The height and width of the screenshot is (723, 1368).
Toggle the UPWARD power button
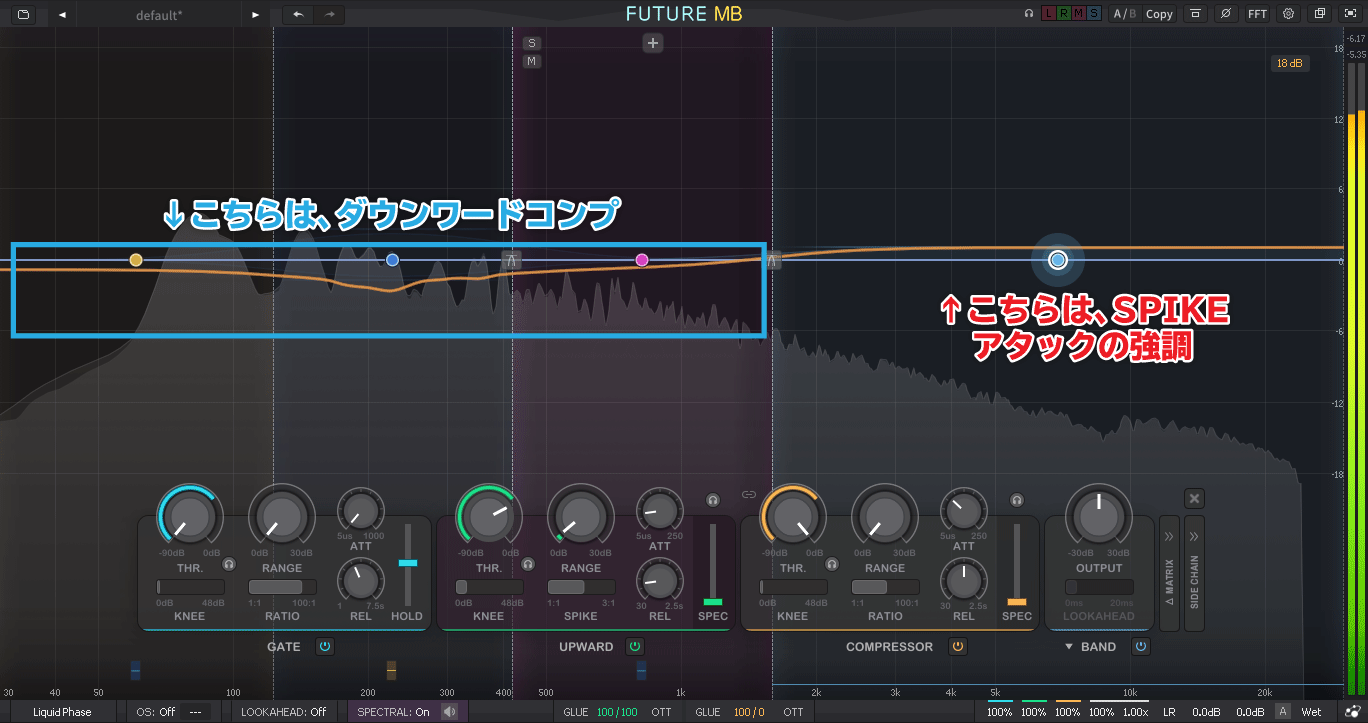(x=634, y=647)
